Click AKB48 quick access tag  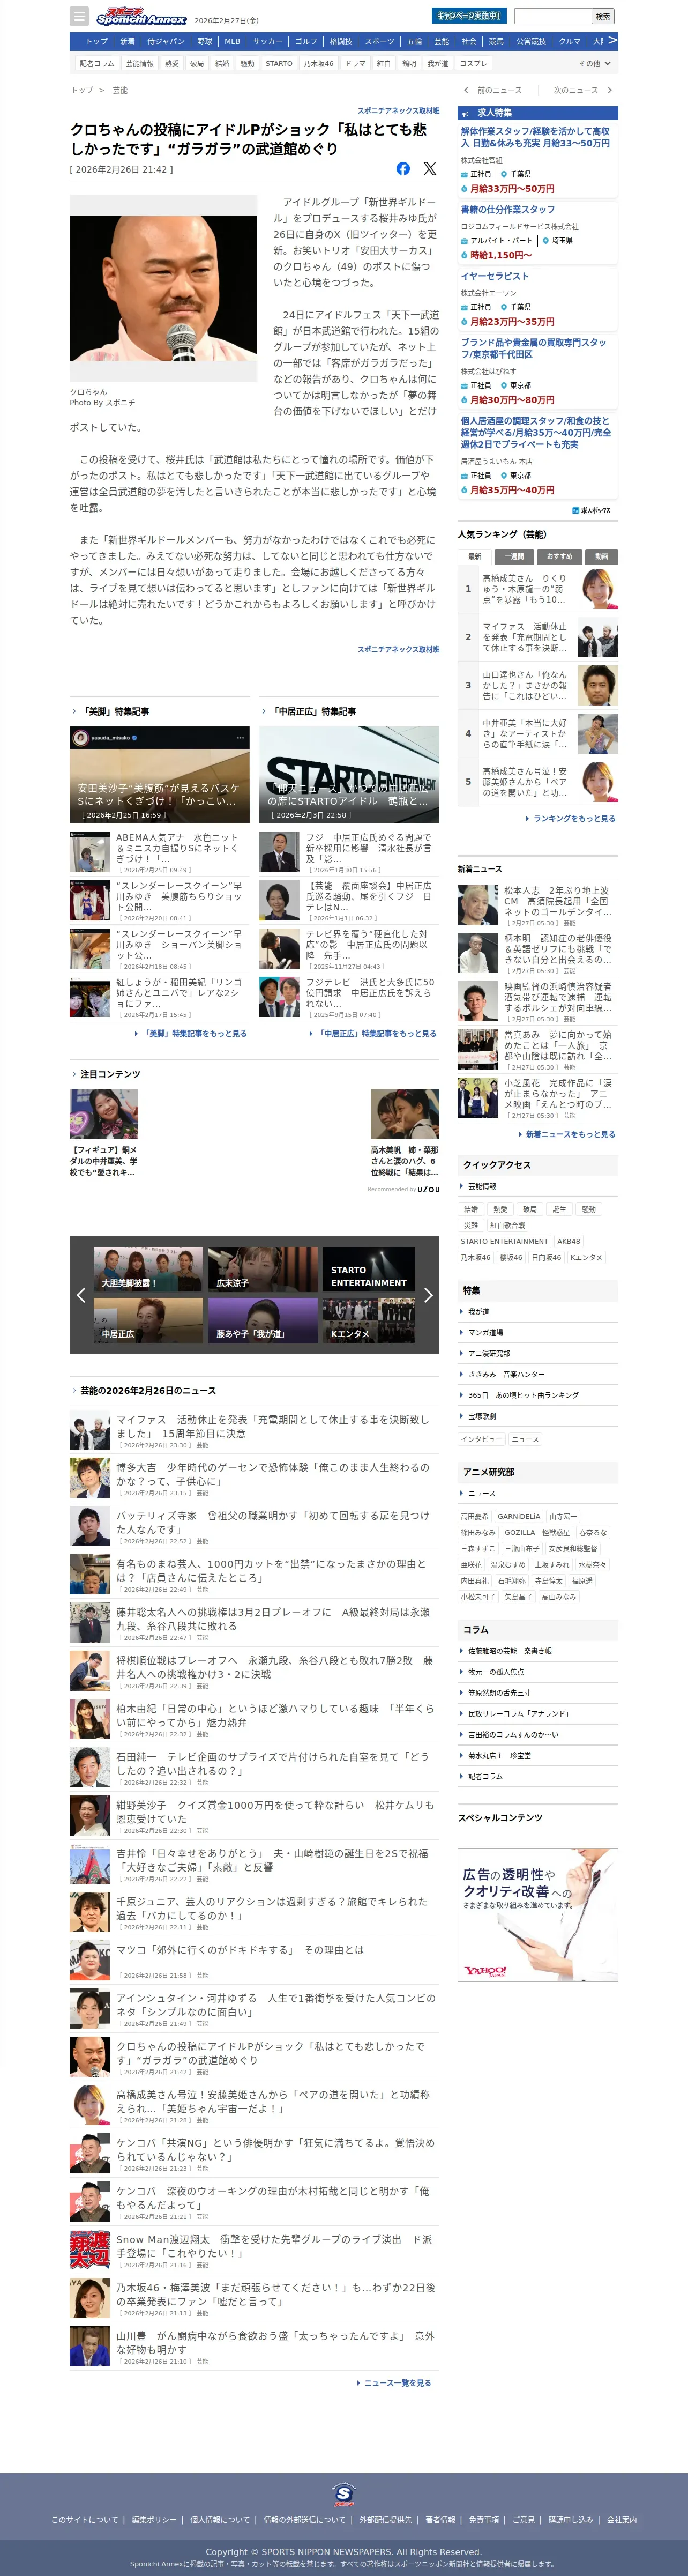[568, 1241]
